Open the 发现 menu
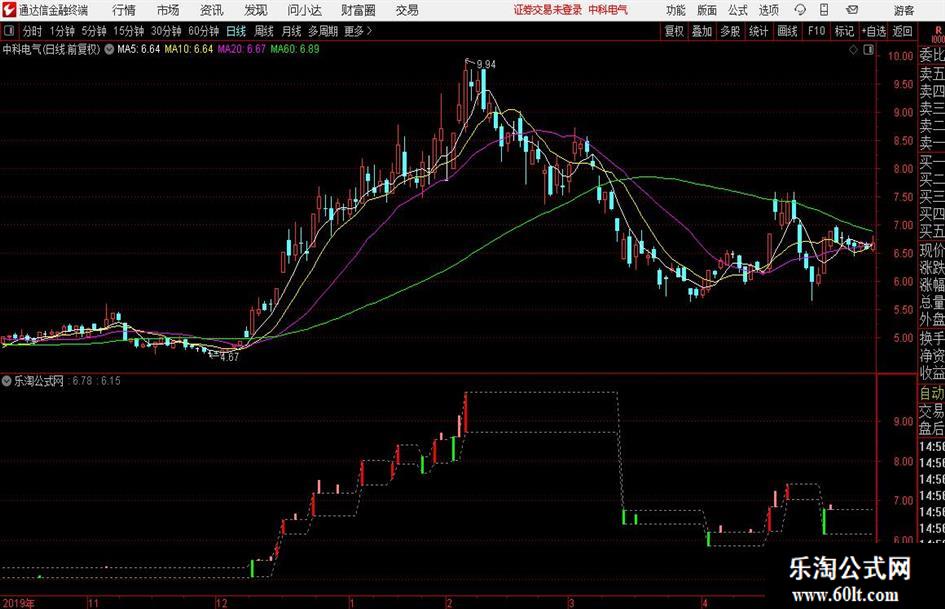Screen dimensions: 945x609 tap(256, 10)
